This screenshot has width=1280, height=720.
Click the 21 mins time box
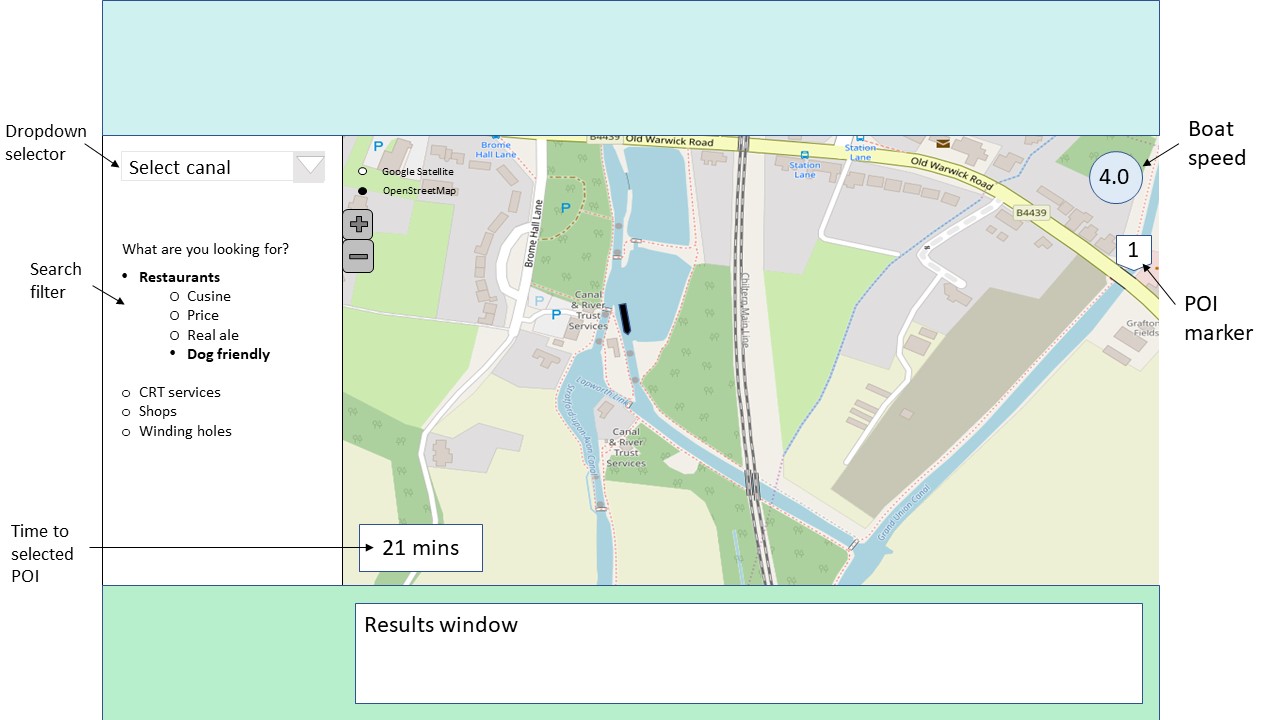tap(421, 548)
